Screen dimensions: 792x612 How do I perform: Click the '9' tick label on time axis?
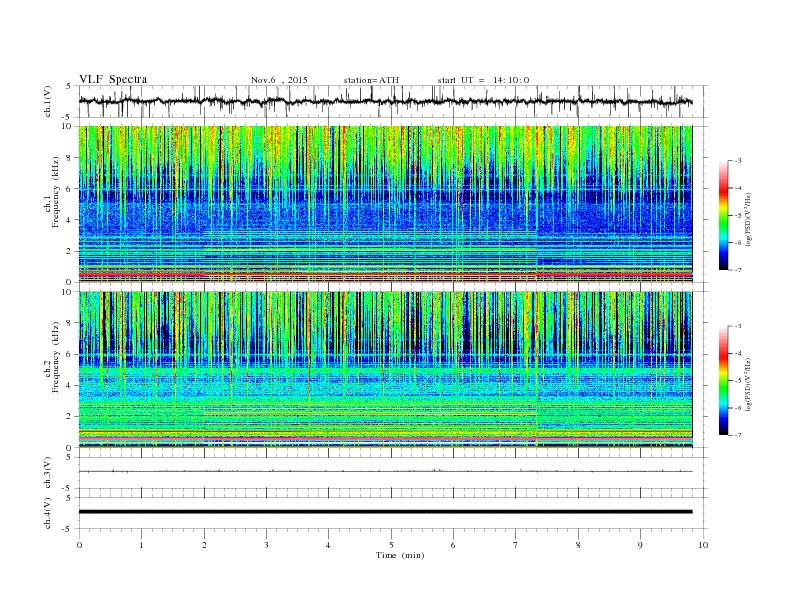(640, 545)
